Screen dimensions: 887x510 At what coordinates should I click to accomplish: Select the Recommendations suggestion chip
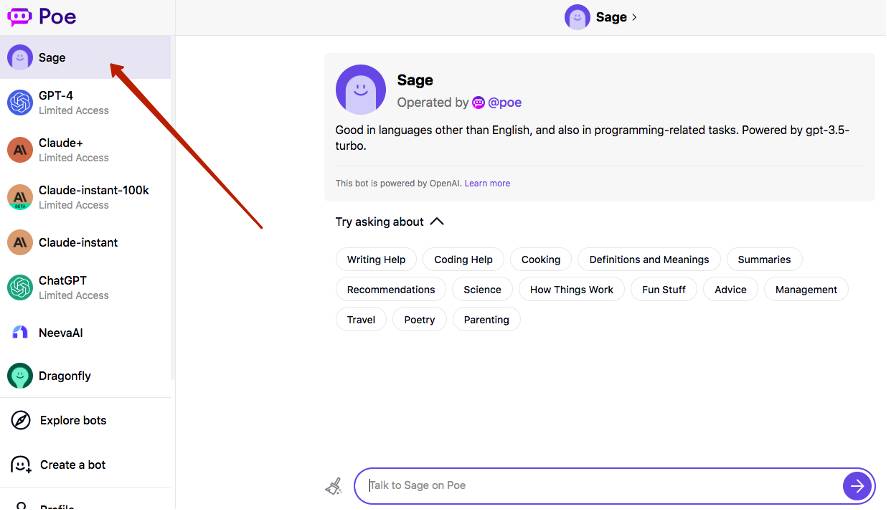[391, 289]
